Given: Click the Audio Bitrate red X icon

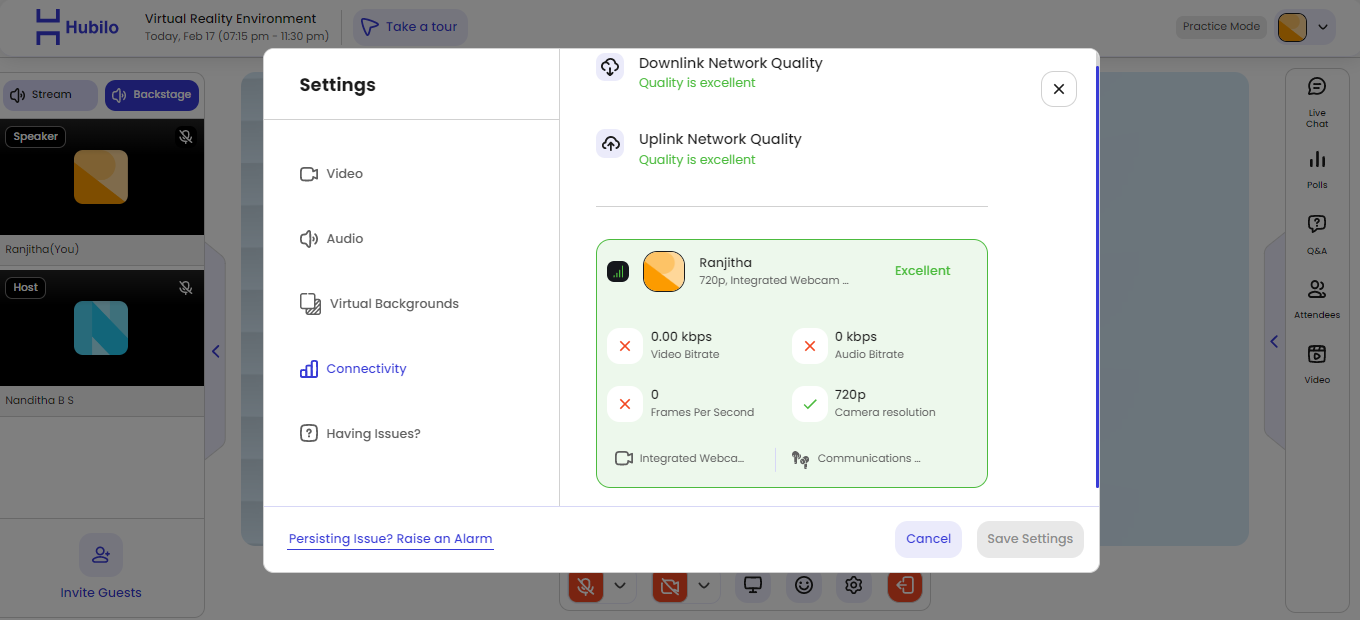Looking at the screenshot, I should 809,346.
